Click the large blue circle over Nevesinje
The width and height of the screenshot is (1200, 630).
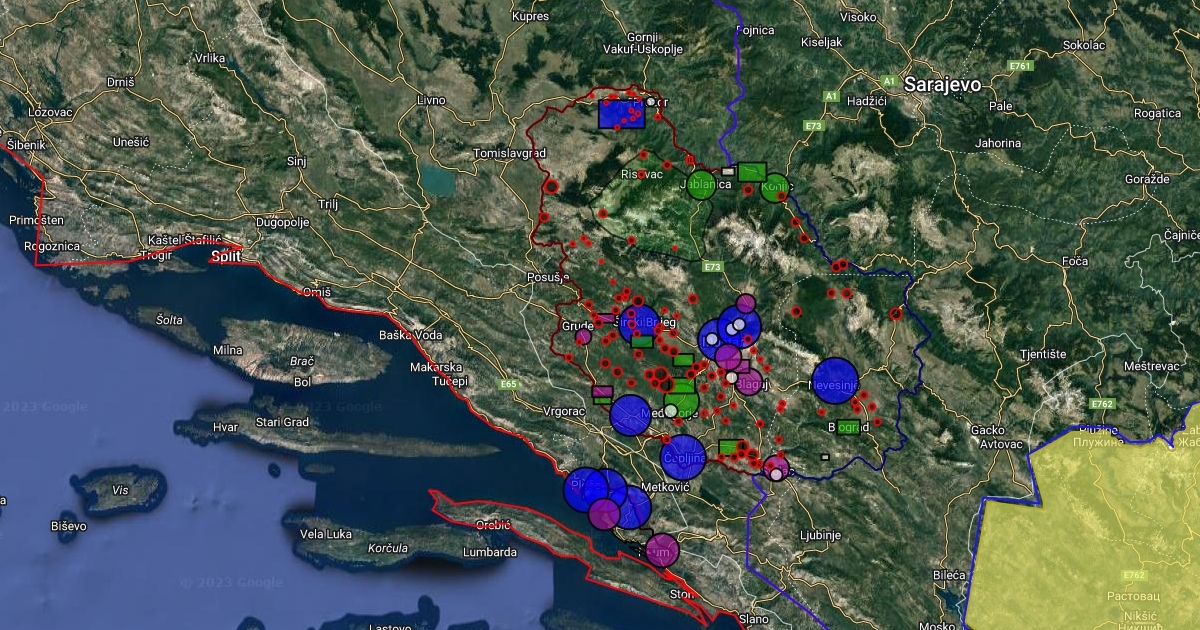pyautogui.click(x=836, y=381)
